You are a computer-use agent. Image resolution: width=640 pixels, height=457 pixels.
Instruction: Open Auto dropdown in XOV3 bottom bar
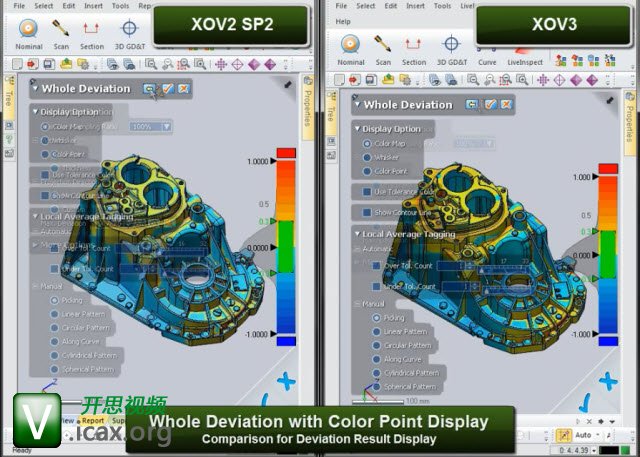[597, 435]
